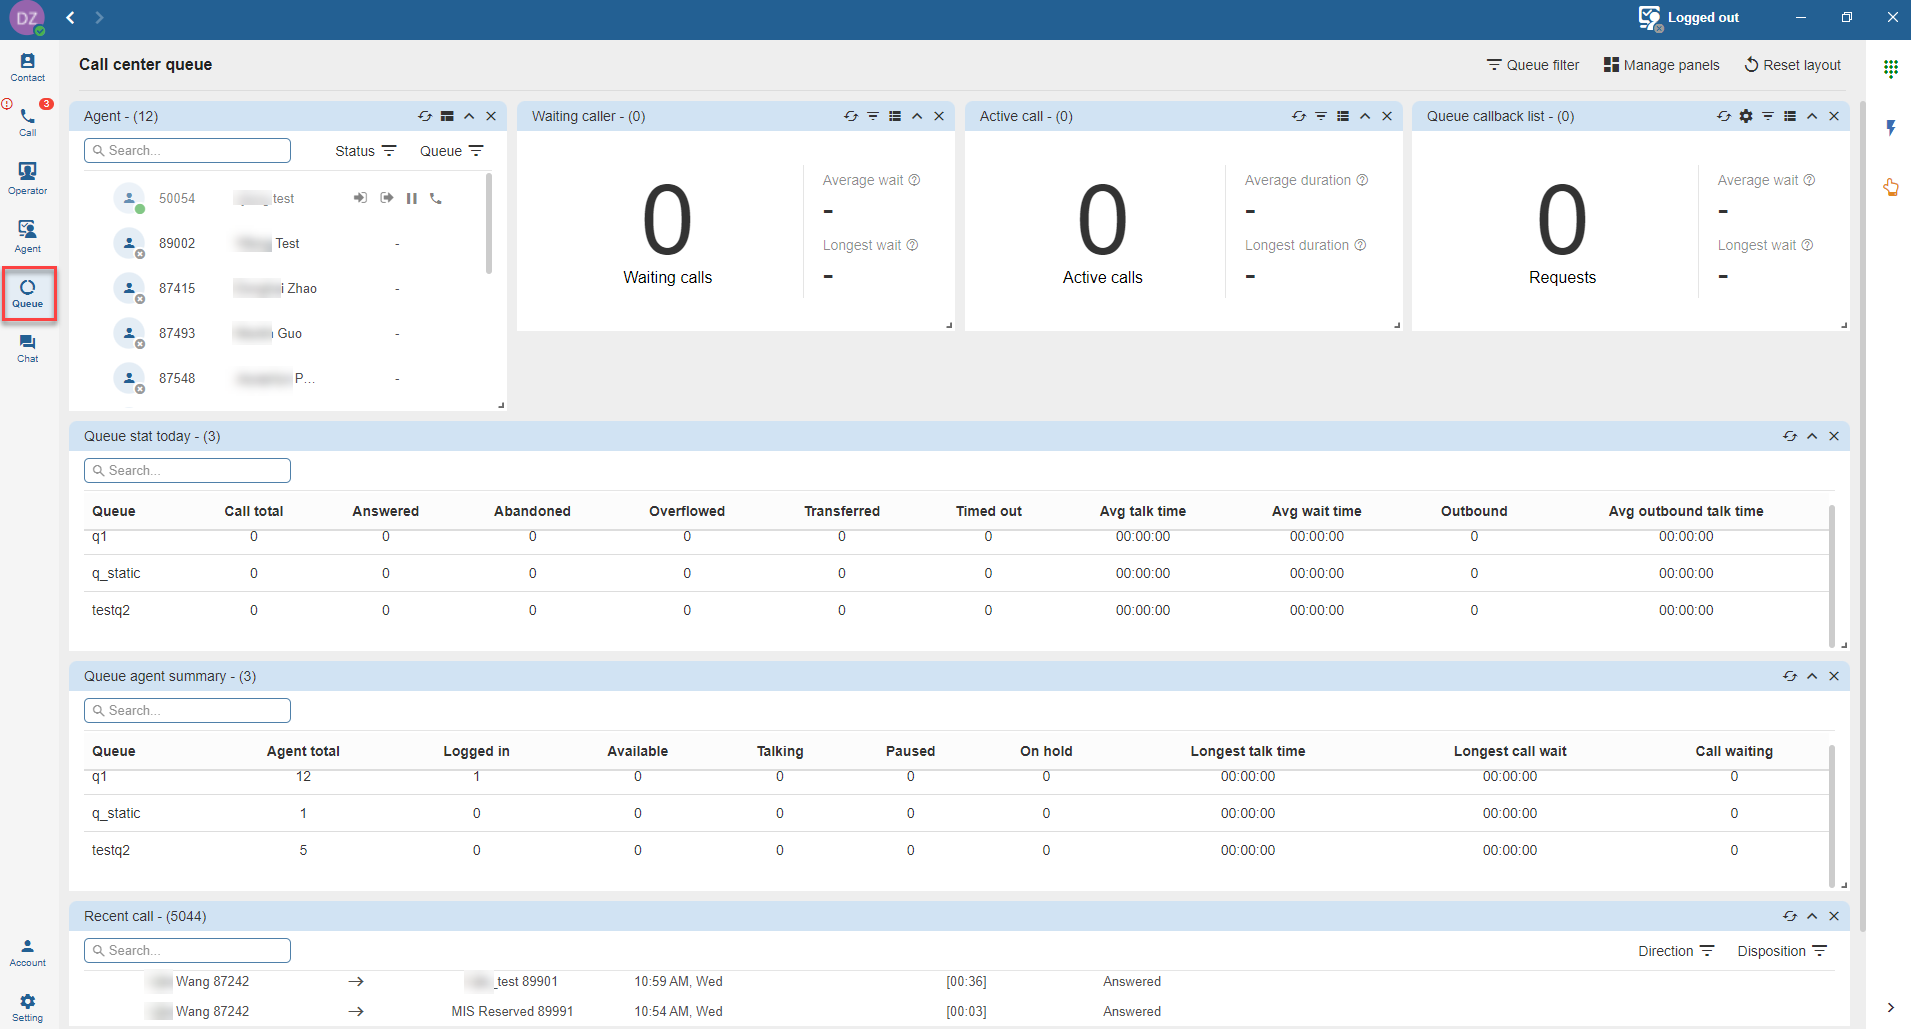Screen dimensions: 1911x1029
Task: Click the Logged out status button
Action: pos(1689,18)
